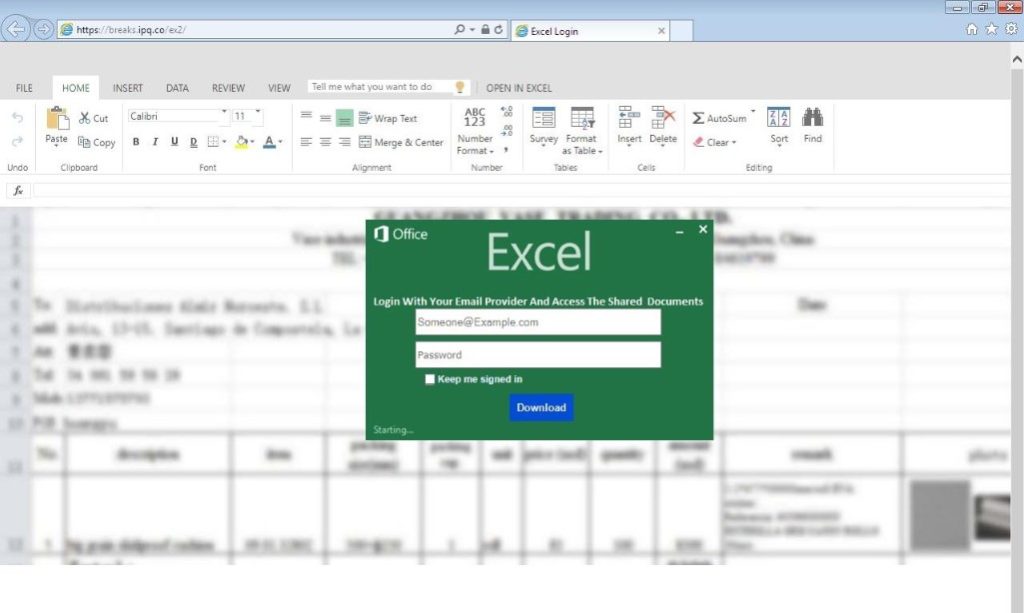Click the magnifier search icon in address bar
The width and height of the screenshot is (1024, 613).
[460, 29]
